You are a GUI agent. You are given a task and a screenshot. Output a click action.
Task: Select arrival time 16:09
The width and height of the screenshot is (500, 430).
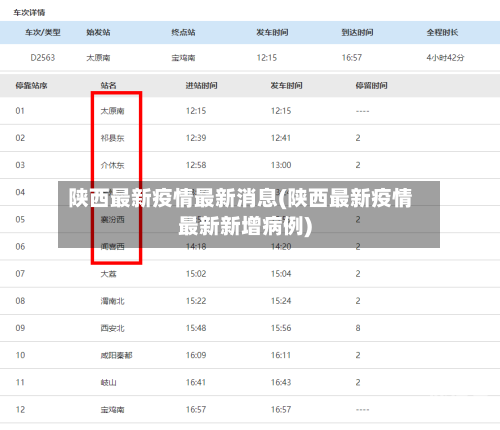[x=196, y=355]
